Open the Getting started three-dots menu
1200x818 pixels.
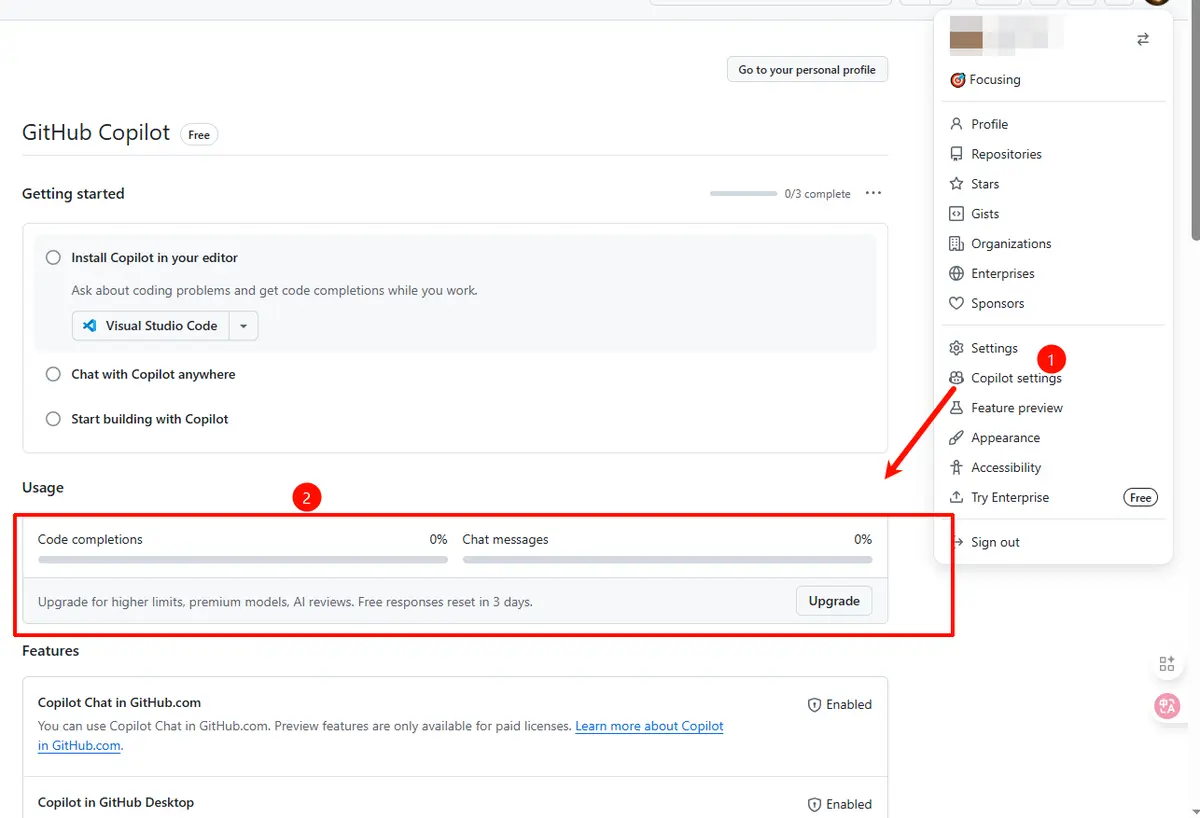(873, 193)
